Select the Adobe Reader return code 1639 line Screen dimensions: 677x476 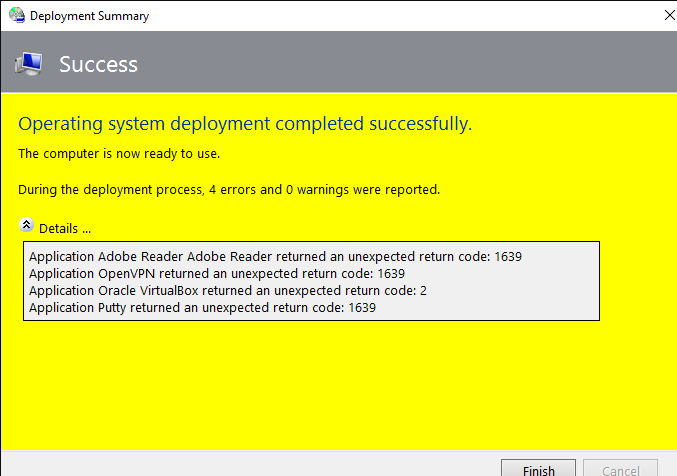click(275, 257)
